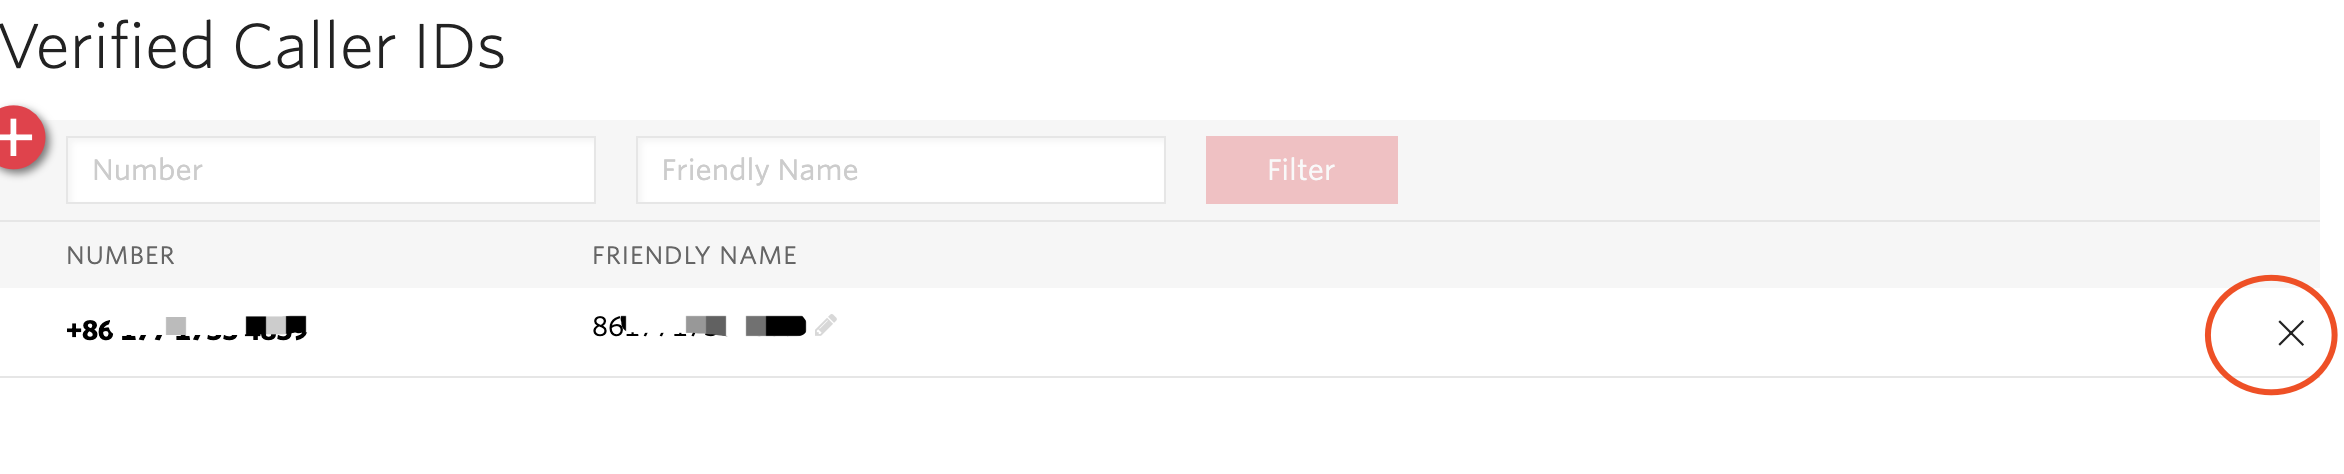Edit friendly name via pencil icon
Image resolution: width=2344 pixels, height=474 pixels.
(826, 325)
